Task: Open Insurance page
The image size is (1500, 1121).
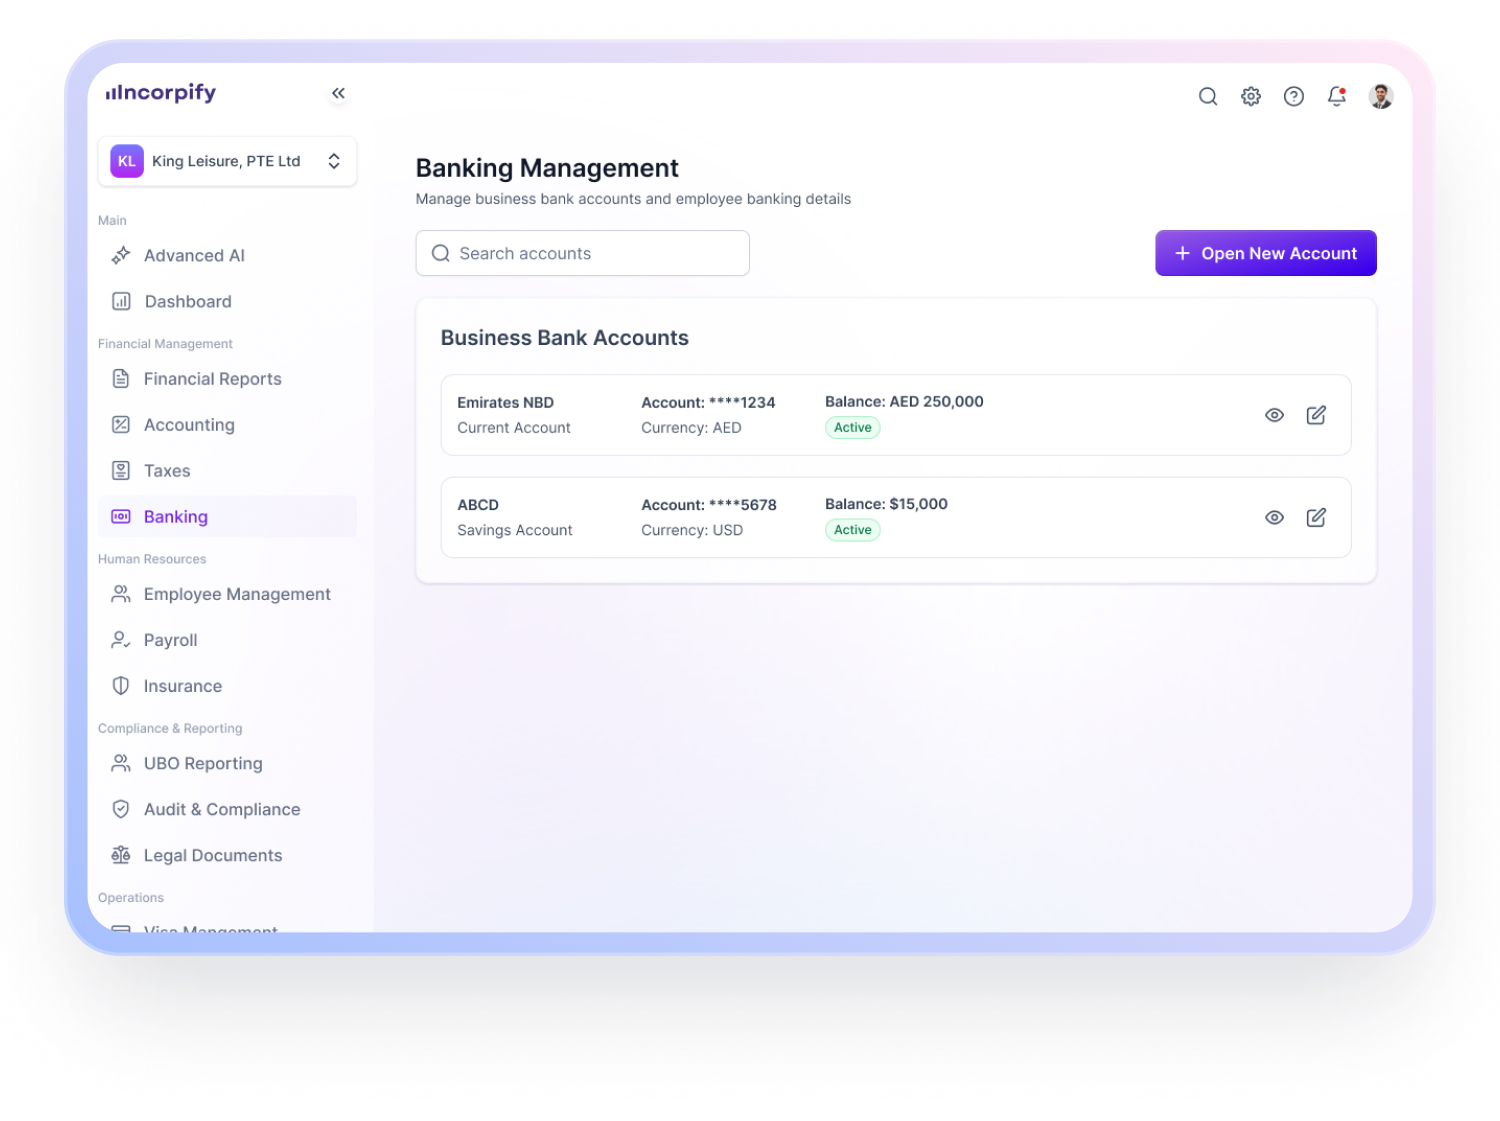Action: pyautogui.click(x=228, y=686)
